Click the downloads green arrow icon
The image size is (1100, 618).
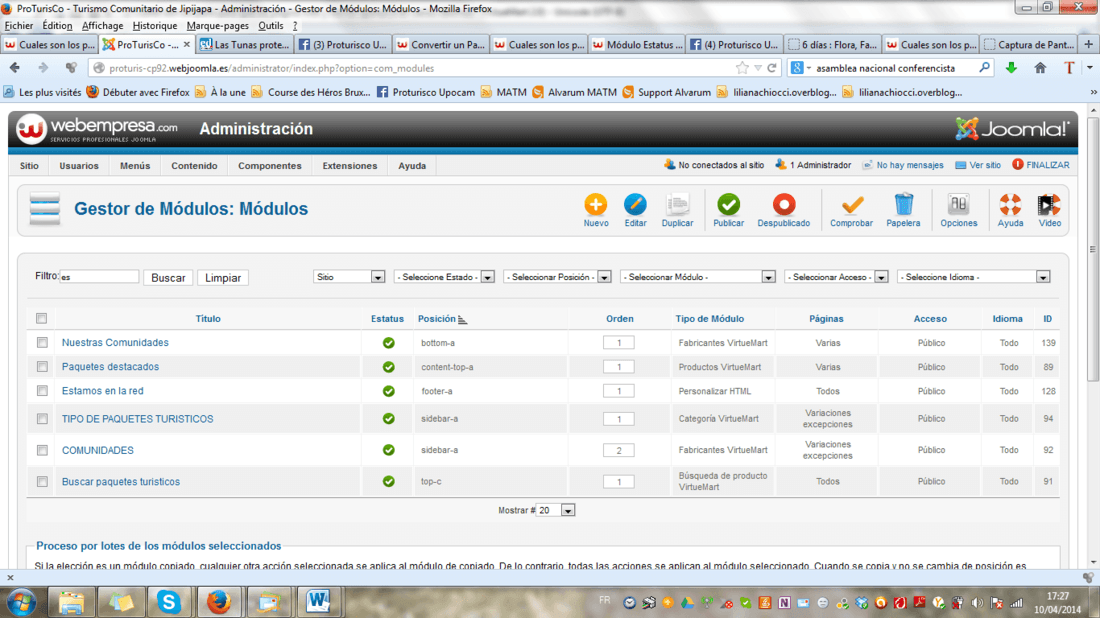tap(1011, 68)
